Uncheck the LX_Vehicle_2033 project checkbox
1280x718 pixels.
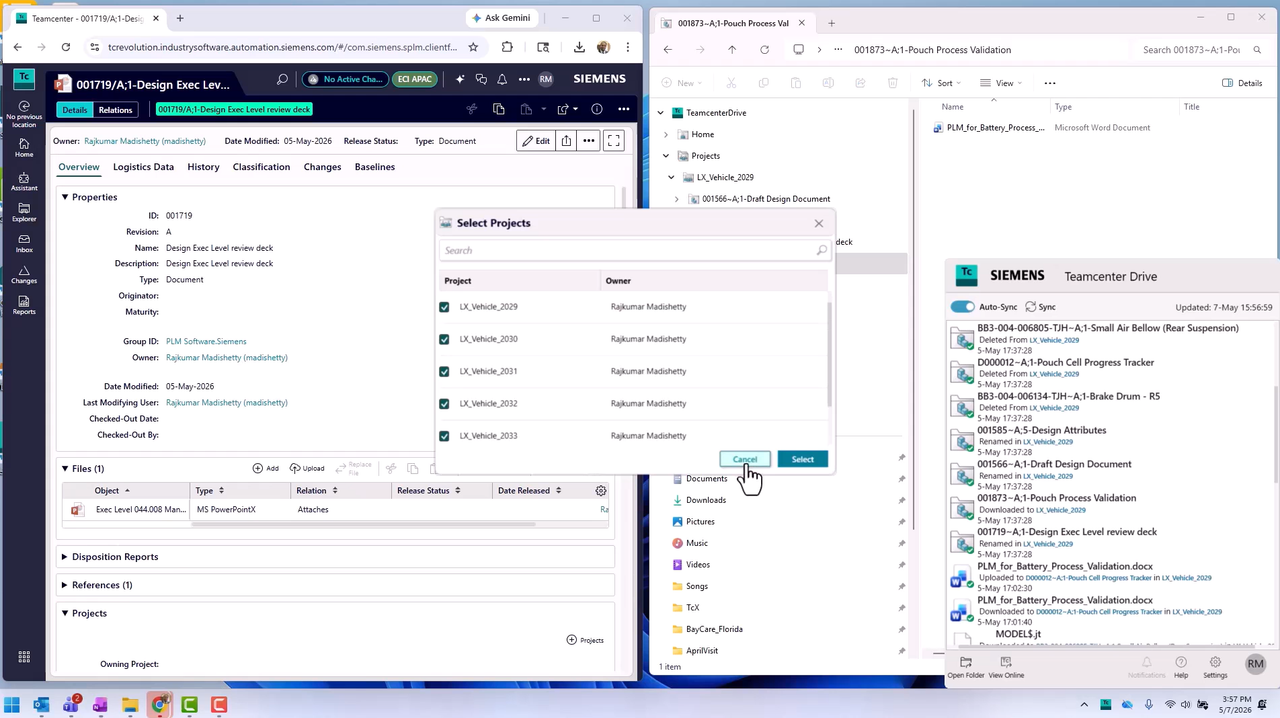[444, 436]
